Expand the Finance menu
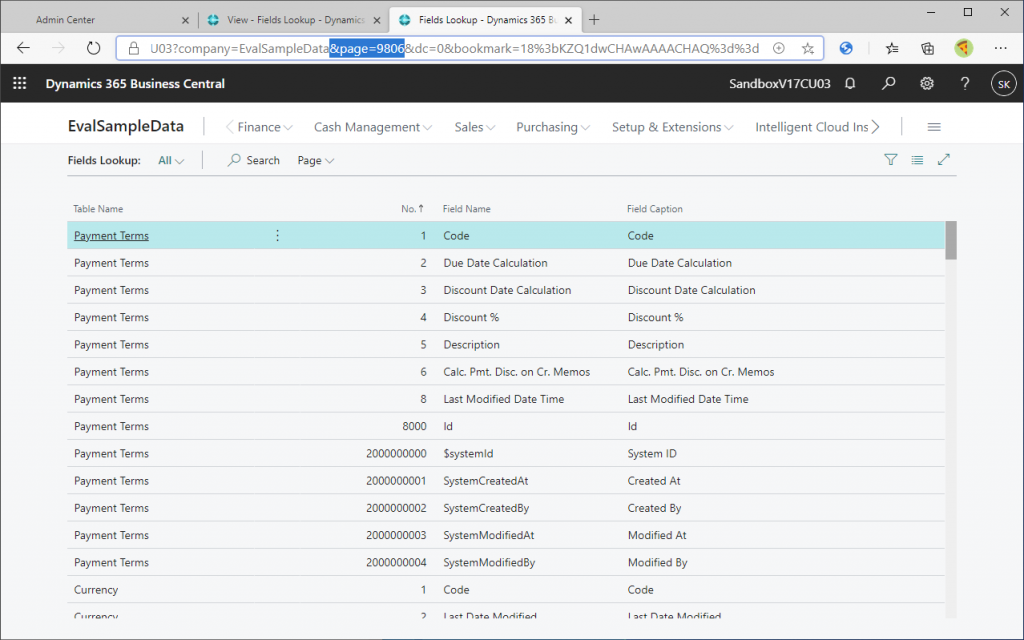The height and width of the screenshot is (640, 1024). tap(264, 127)
